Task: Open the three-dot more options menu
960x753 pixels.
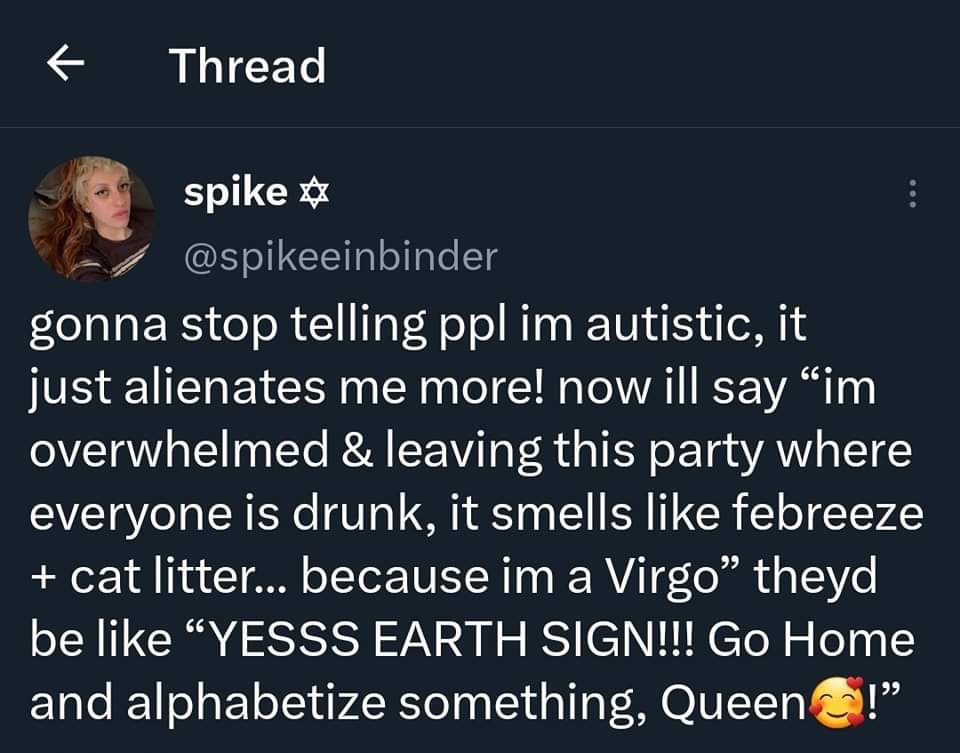Action: (x=911, y=194)
